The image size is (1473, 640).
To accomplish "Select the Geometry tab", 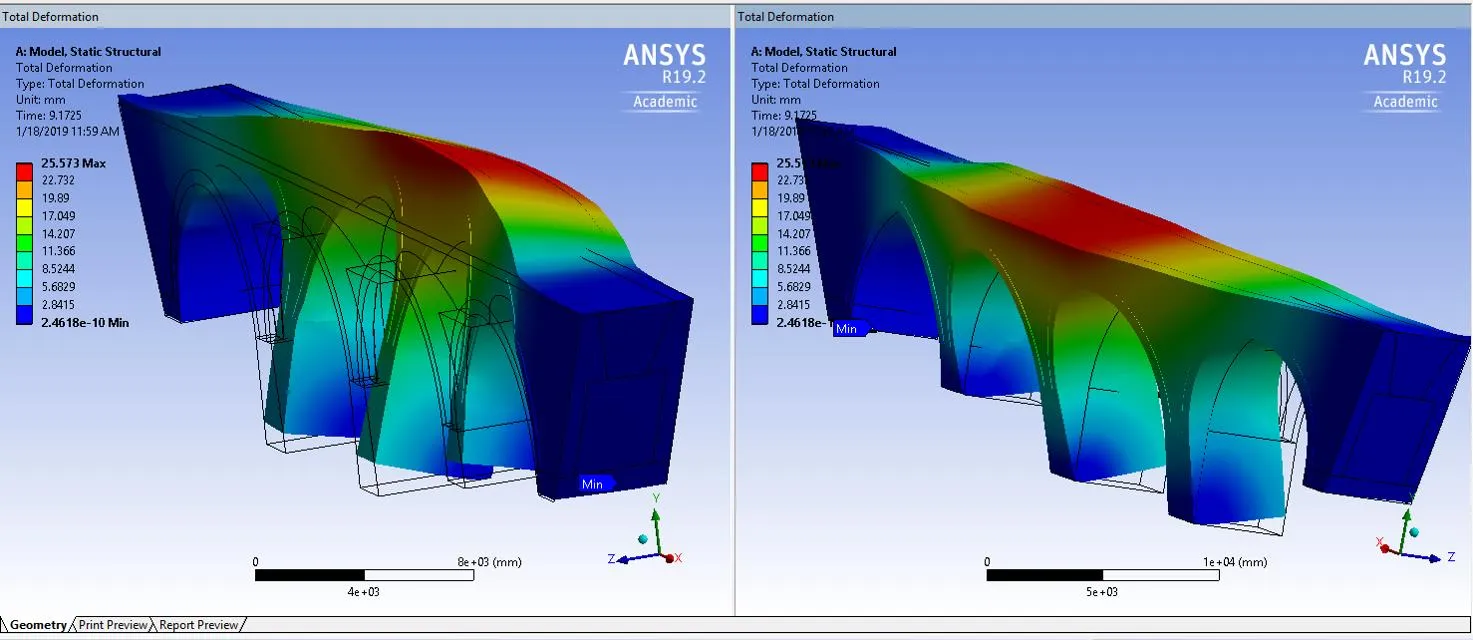I will coord(38,625).
